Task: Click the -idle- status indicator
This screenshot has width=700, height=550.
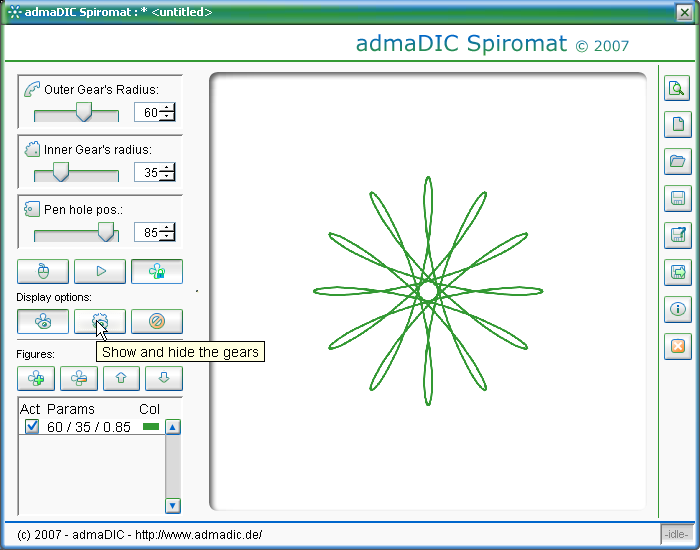Action: (676, 534)
